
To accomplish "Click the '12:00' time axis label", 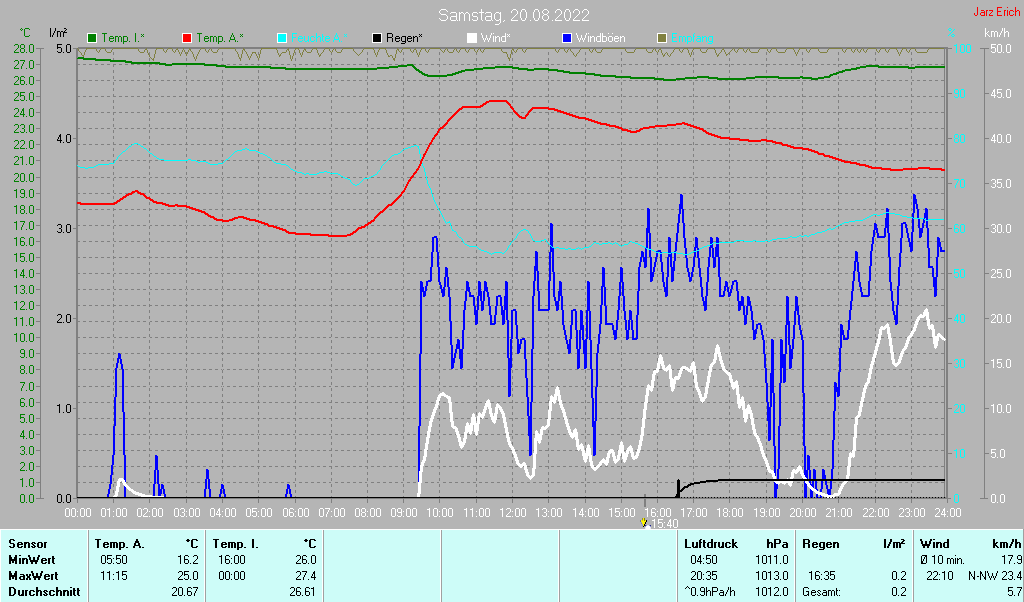I will click(x=513, y=513).
